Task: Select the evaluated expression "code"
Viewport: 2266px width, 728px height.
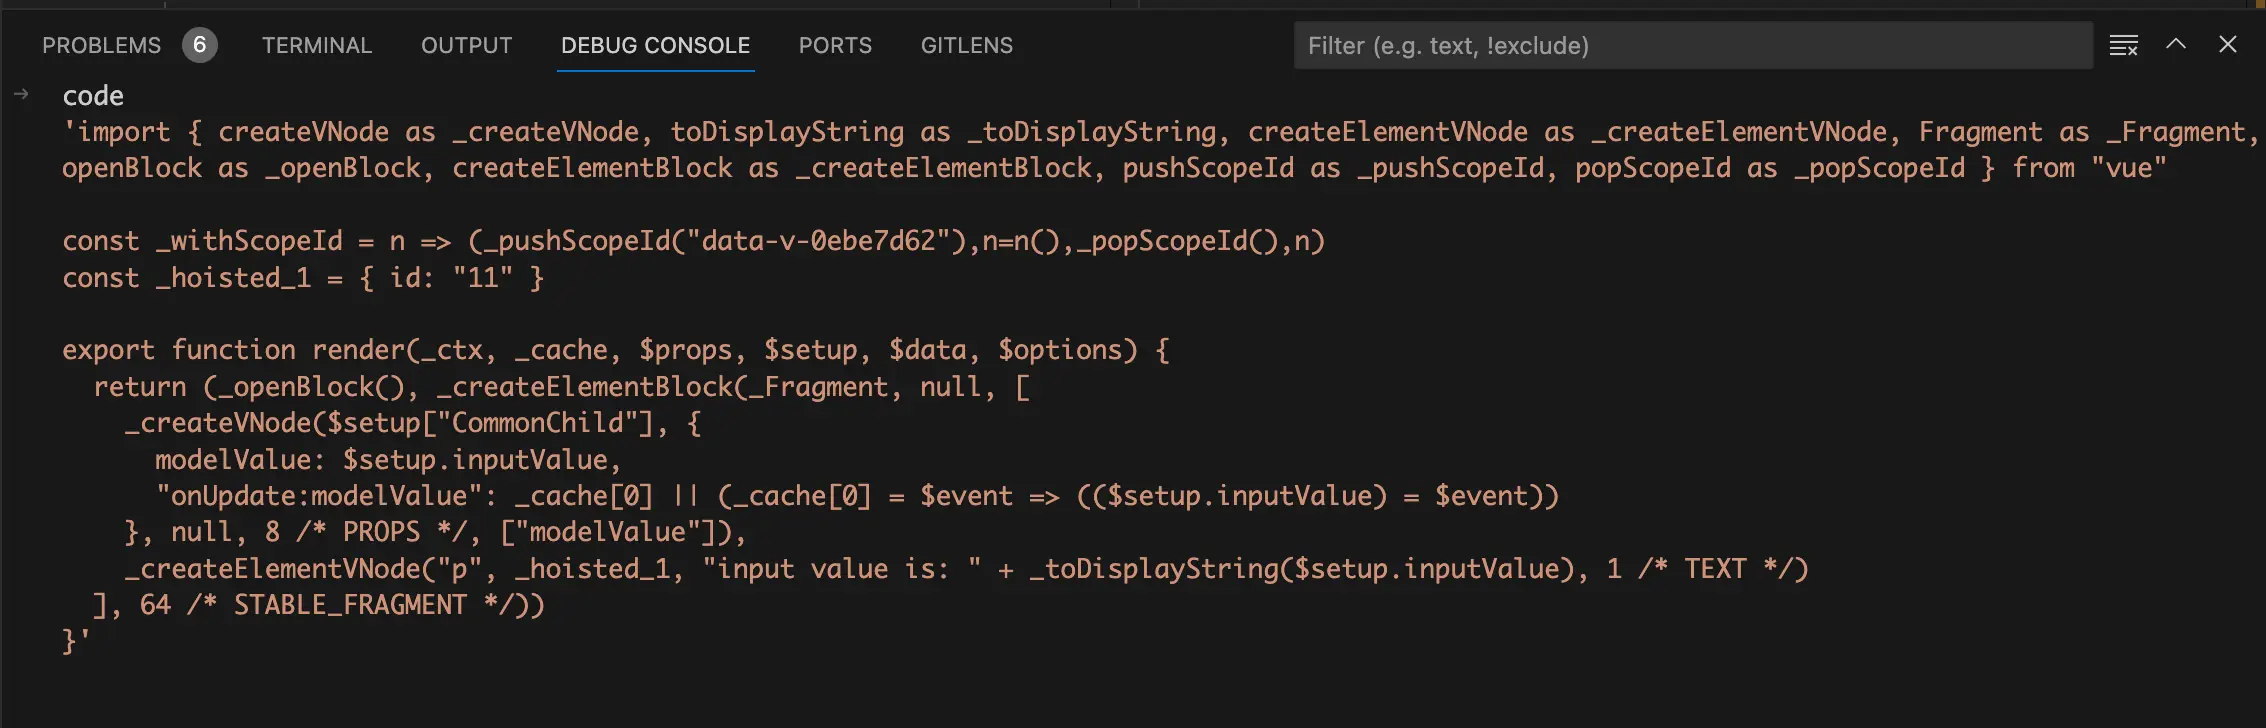Action: pyautogui.click(x=93, y=96)
